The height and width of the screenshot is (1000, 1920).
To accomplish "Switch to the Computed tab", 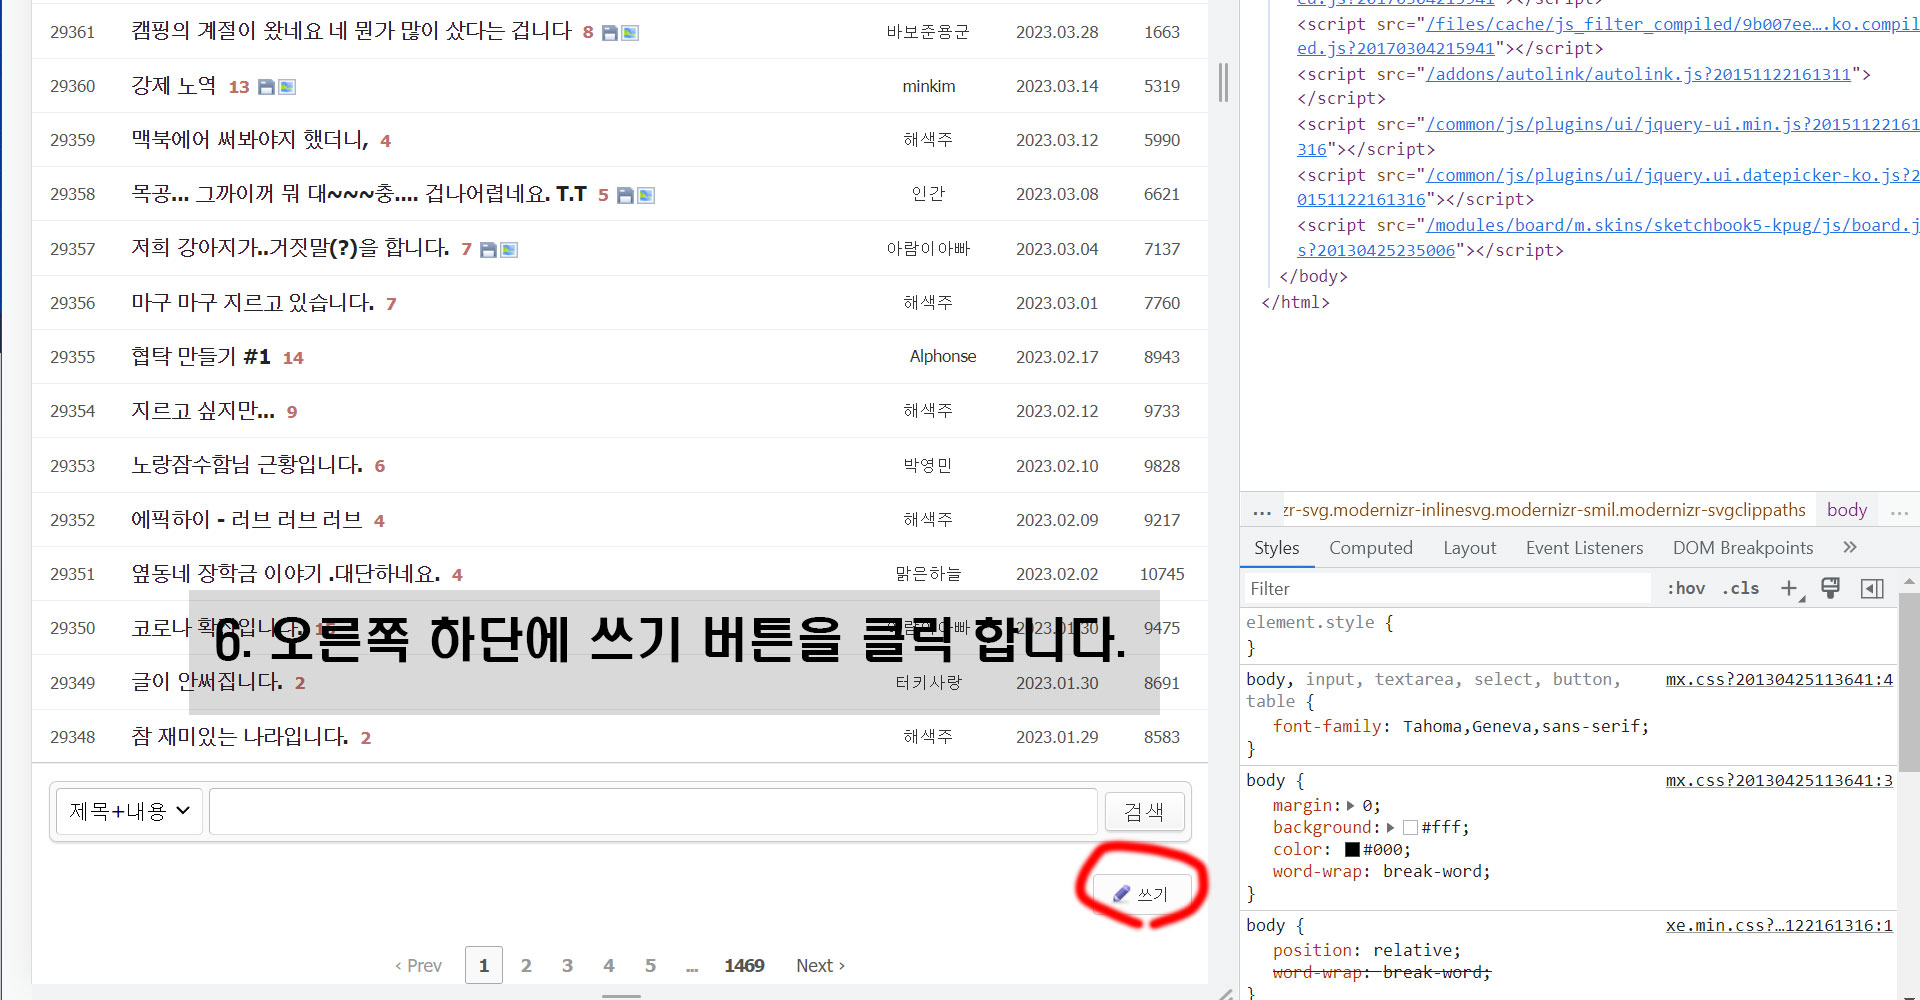I will click(x=1370, y=548).
